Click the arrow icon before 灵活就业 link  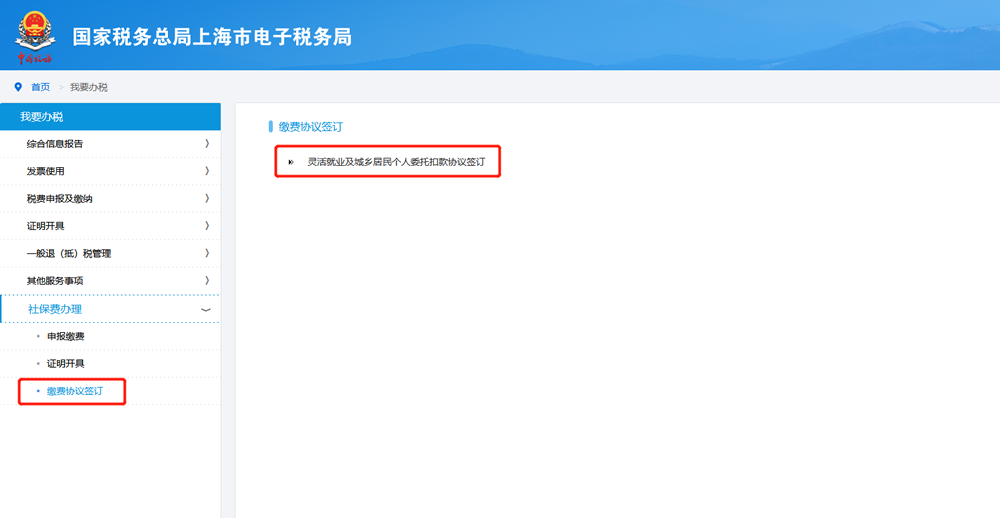pyautogui.click(x=291, y=161)
